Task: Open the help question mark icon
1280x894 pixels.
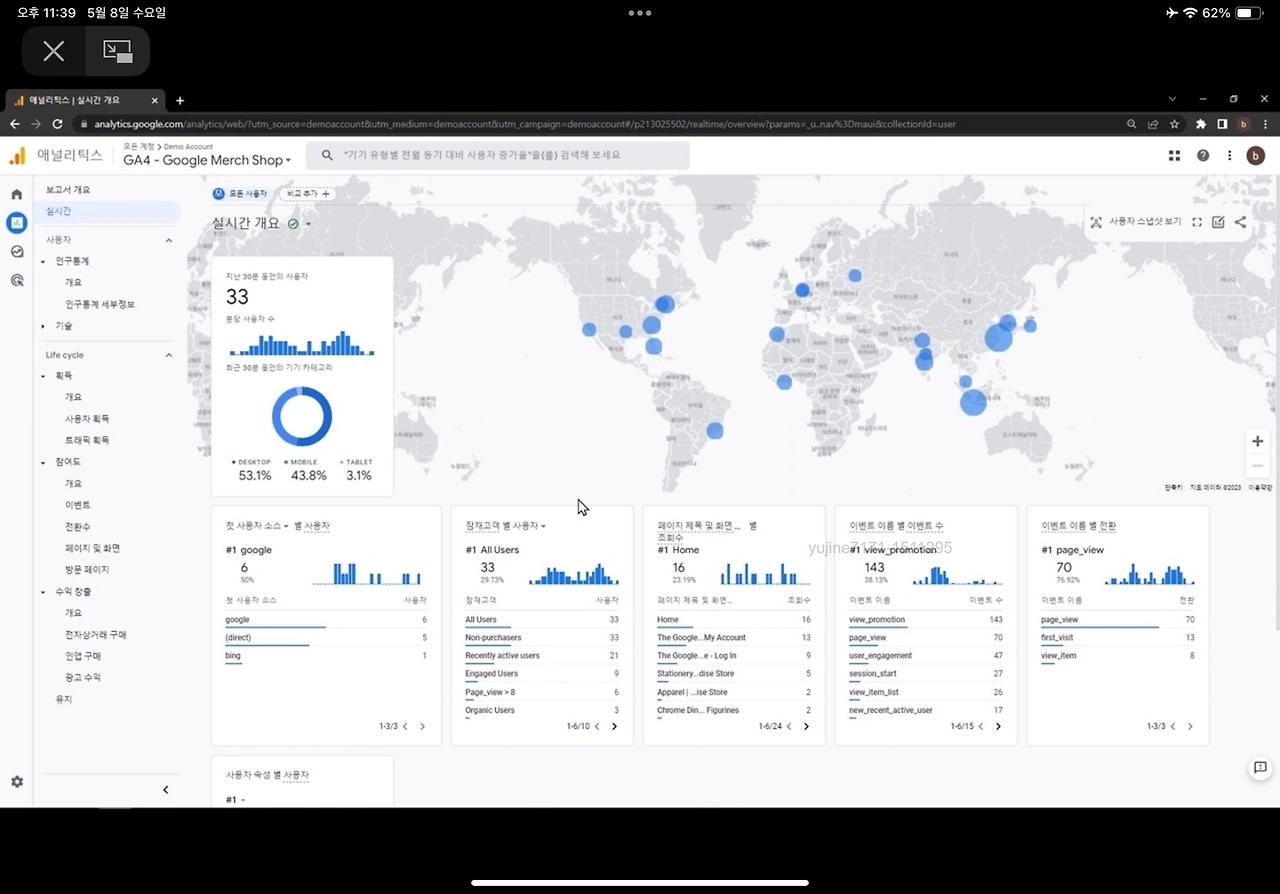Action: [1203, 155]
